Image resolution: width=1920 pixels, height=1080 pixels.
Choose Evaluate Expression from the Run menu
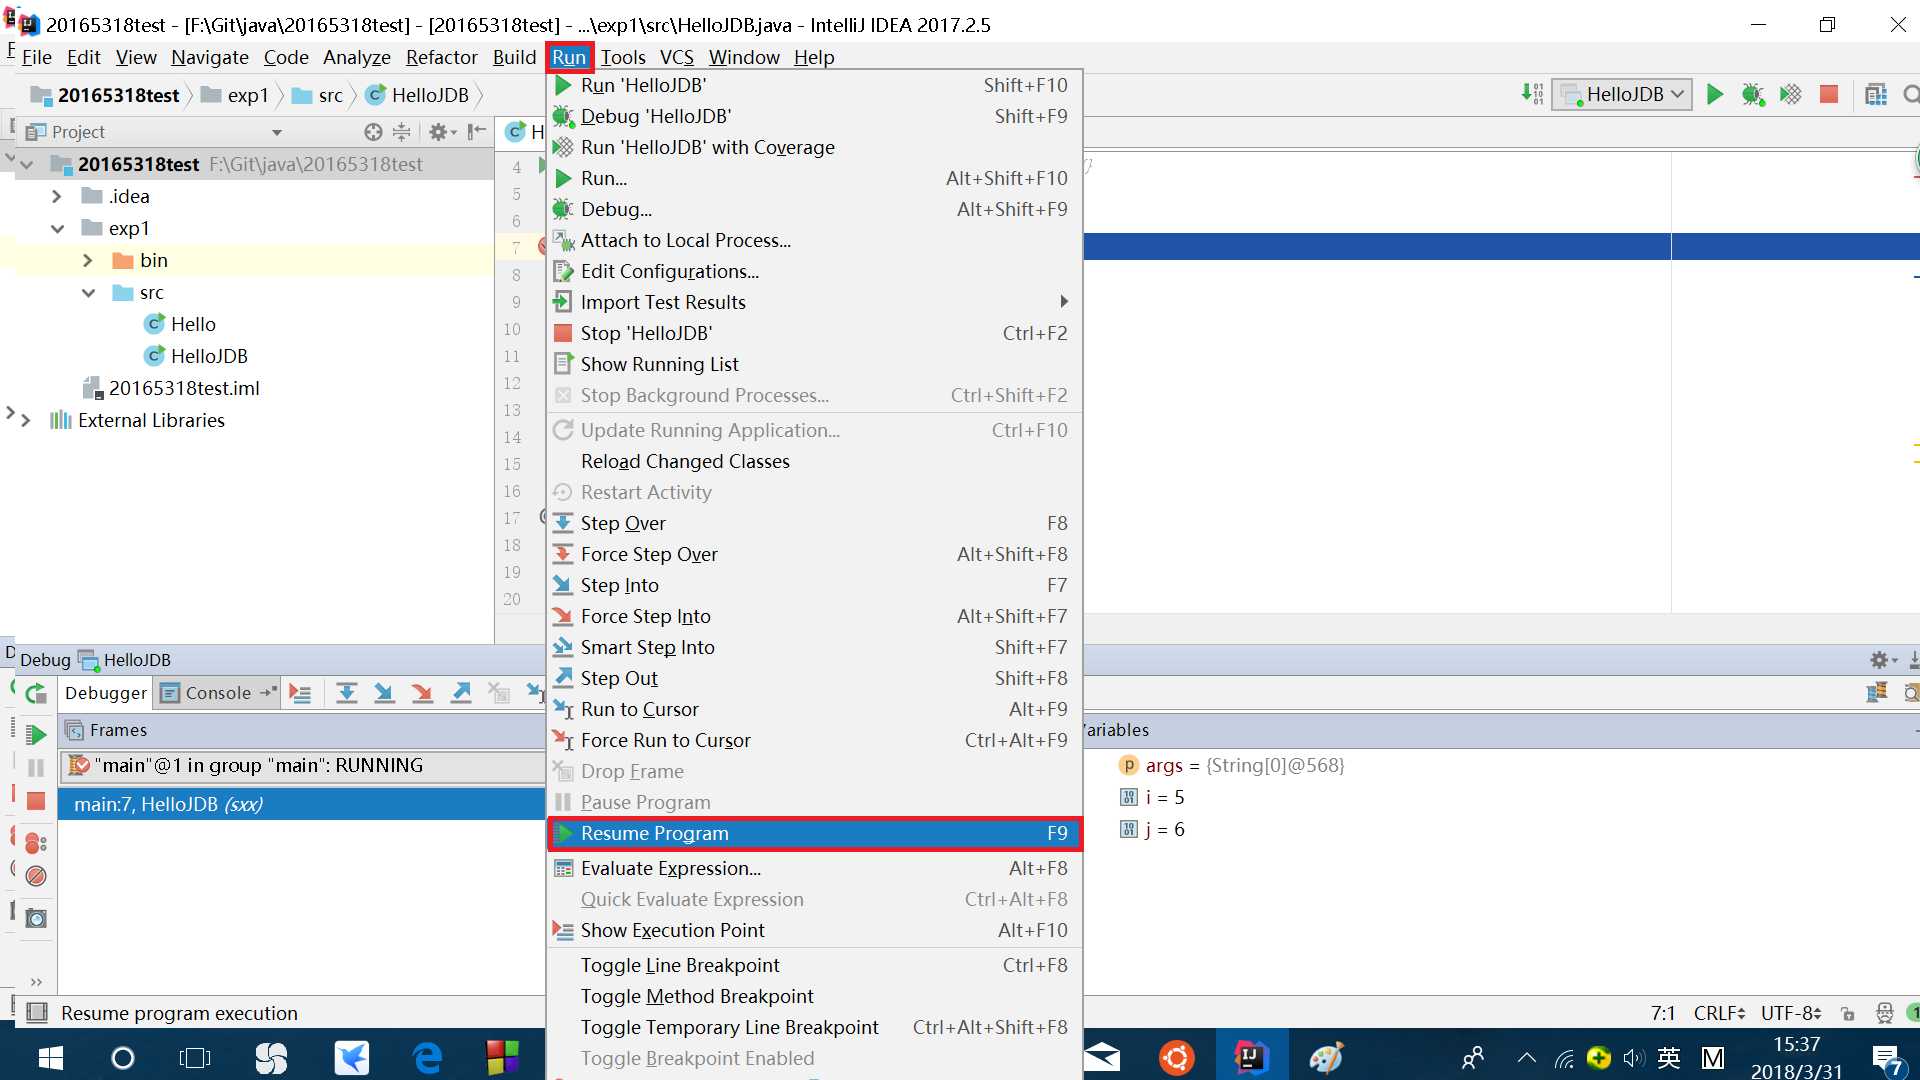[x=815, y=868]
